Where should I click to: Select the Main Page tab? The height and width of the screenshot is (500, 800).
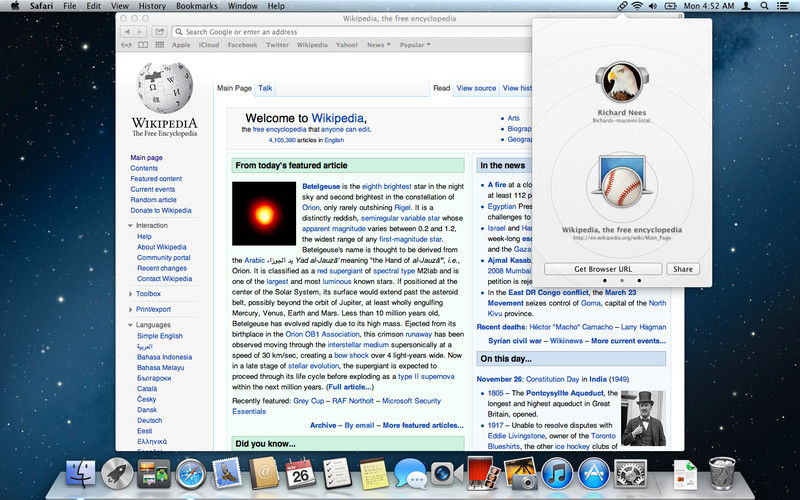pos(234,88)
